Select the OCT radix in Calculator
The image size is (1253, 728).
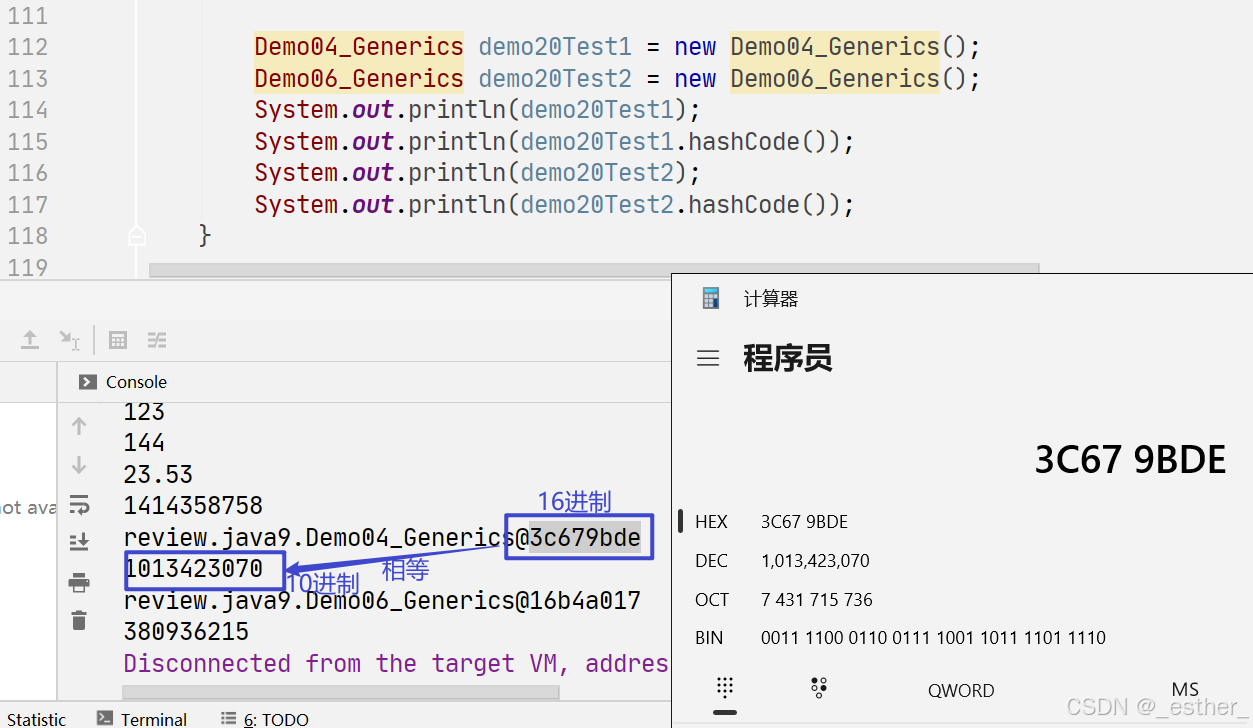click(x=712, y=600)
